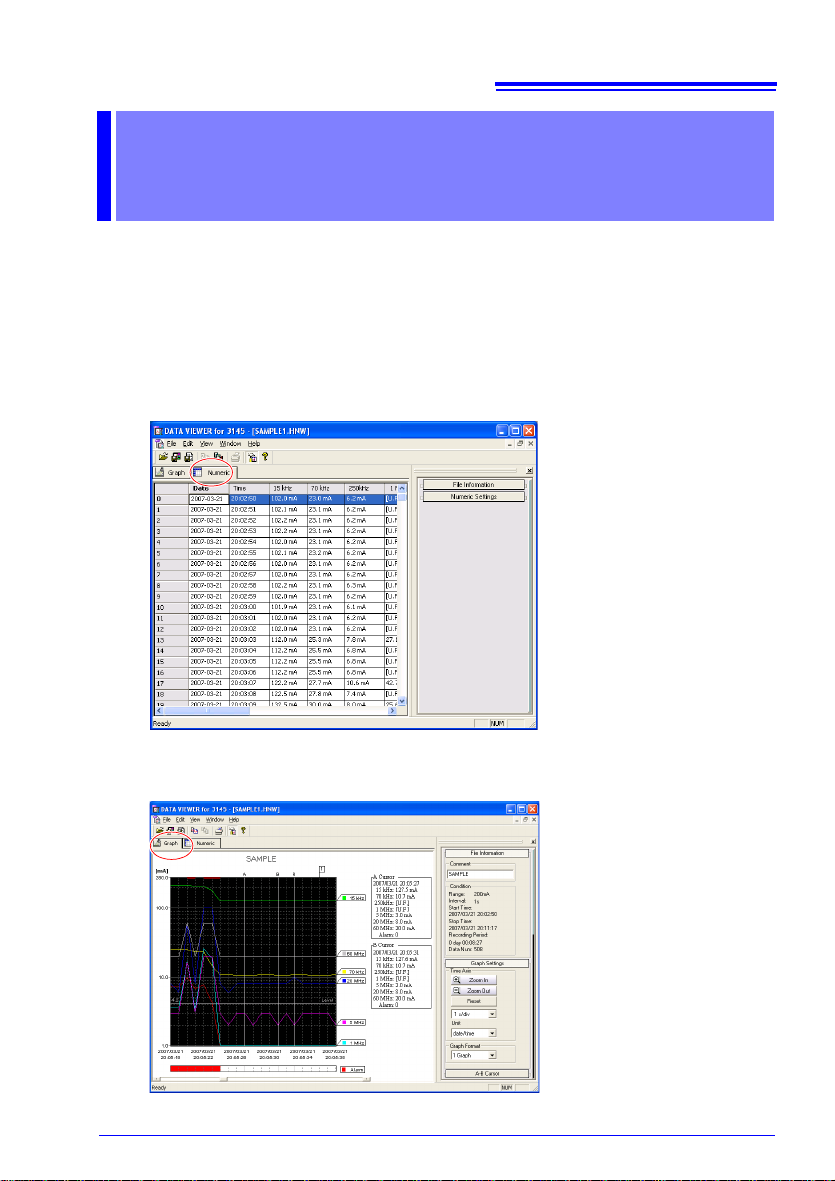Viewport: 835px width, 1181px height.
Task: Click the magnifier icon on the Zoom In button
Action: click(x=457, y=981)
